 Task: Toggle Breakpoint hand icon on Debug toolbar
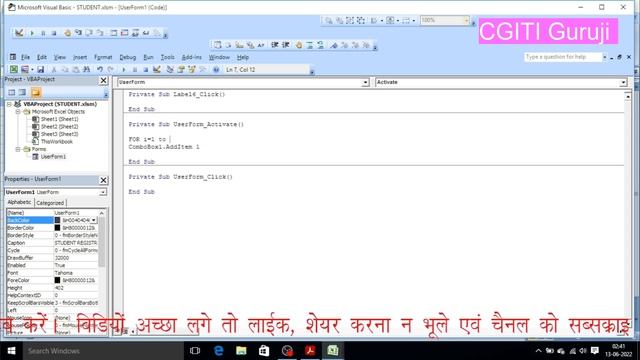tap(67, 33)
